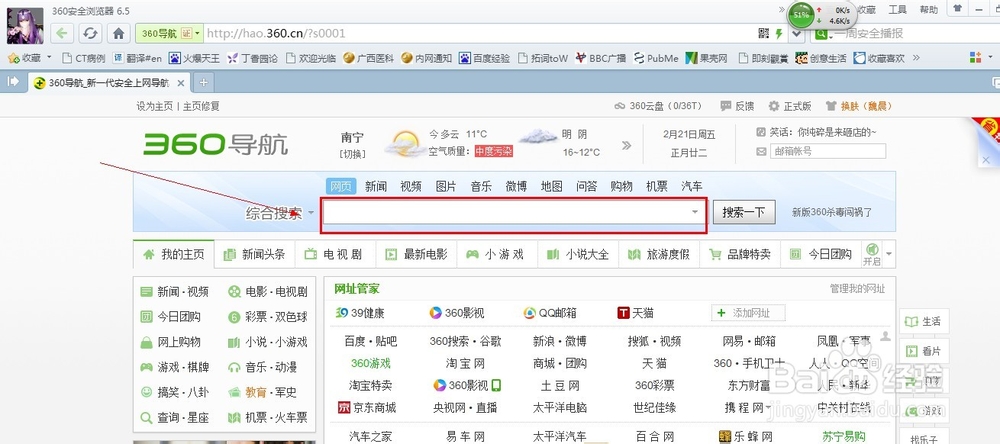Go to home with the house icon

pyautogui.click(x=118, y=33)
